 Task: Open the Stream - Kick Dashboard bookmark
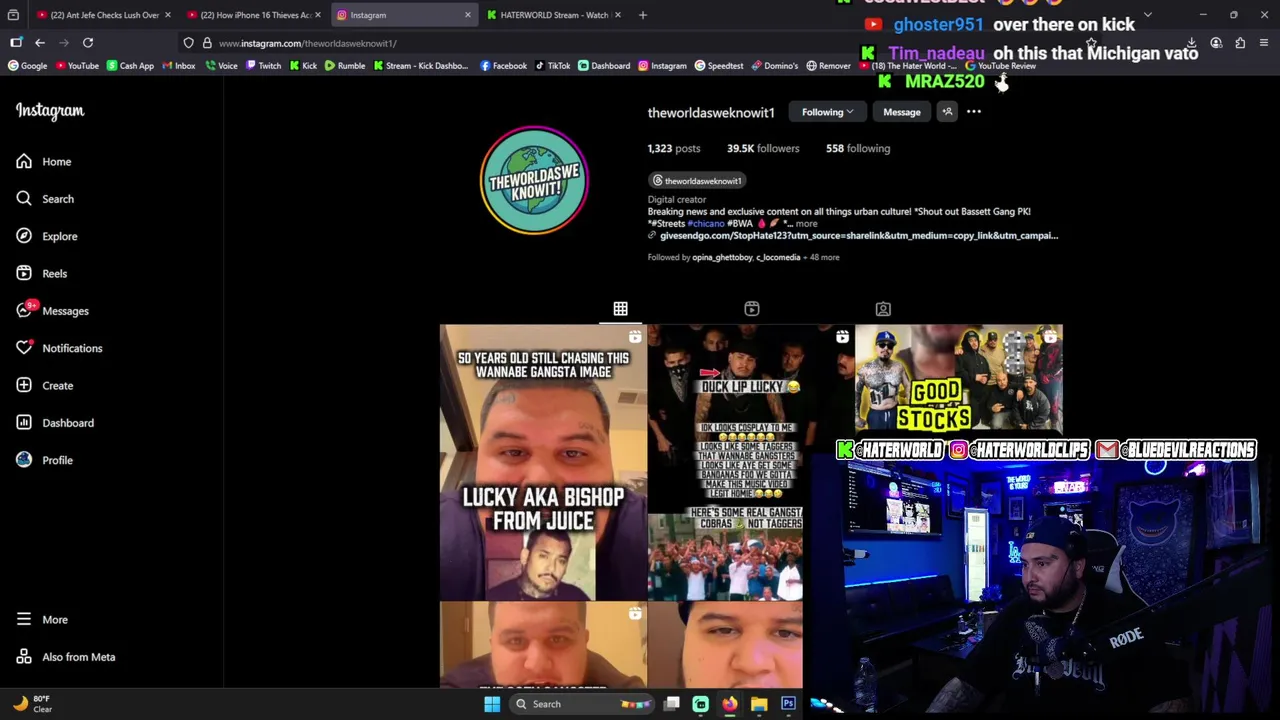tap(421, 66)
